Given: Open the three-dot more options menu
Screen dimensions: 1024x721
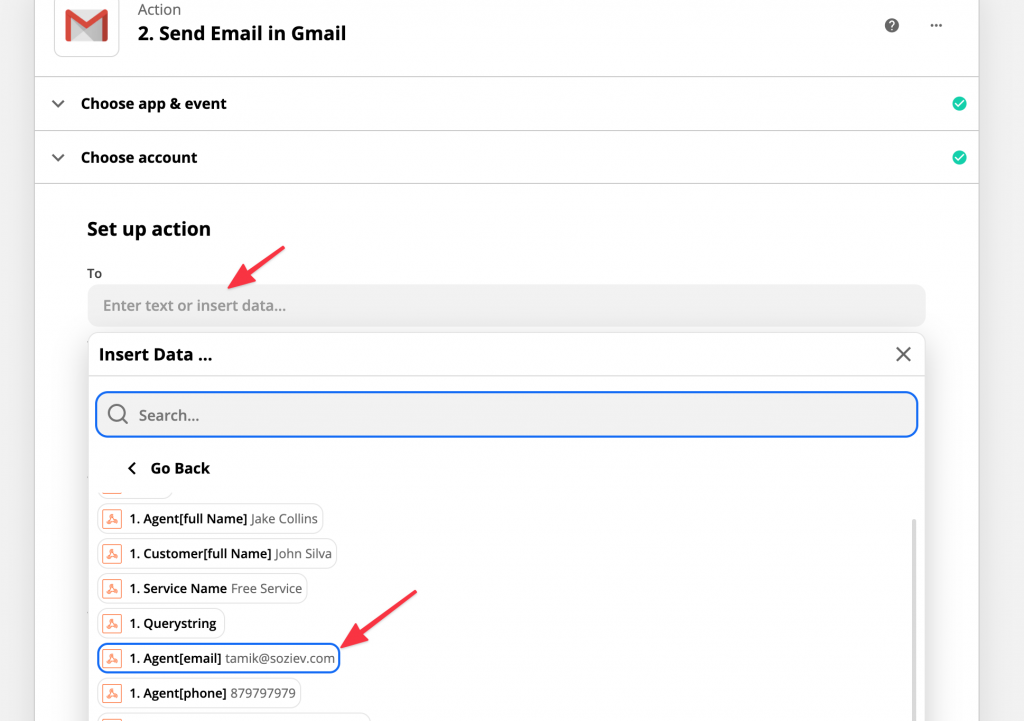Looking at the screenshot, I should point(936,26).
